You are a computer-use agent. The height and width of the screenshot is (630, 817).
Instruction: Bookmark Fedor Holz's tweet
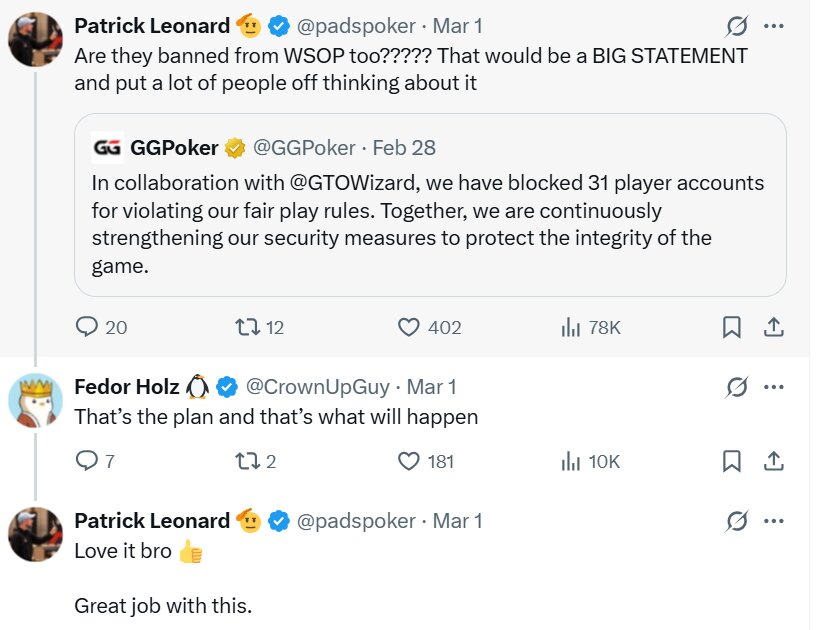(x=731, y=461)
